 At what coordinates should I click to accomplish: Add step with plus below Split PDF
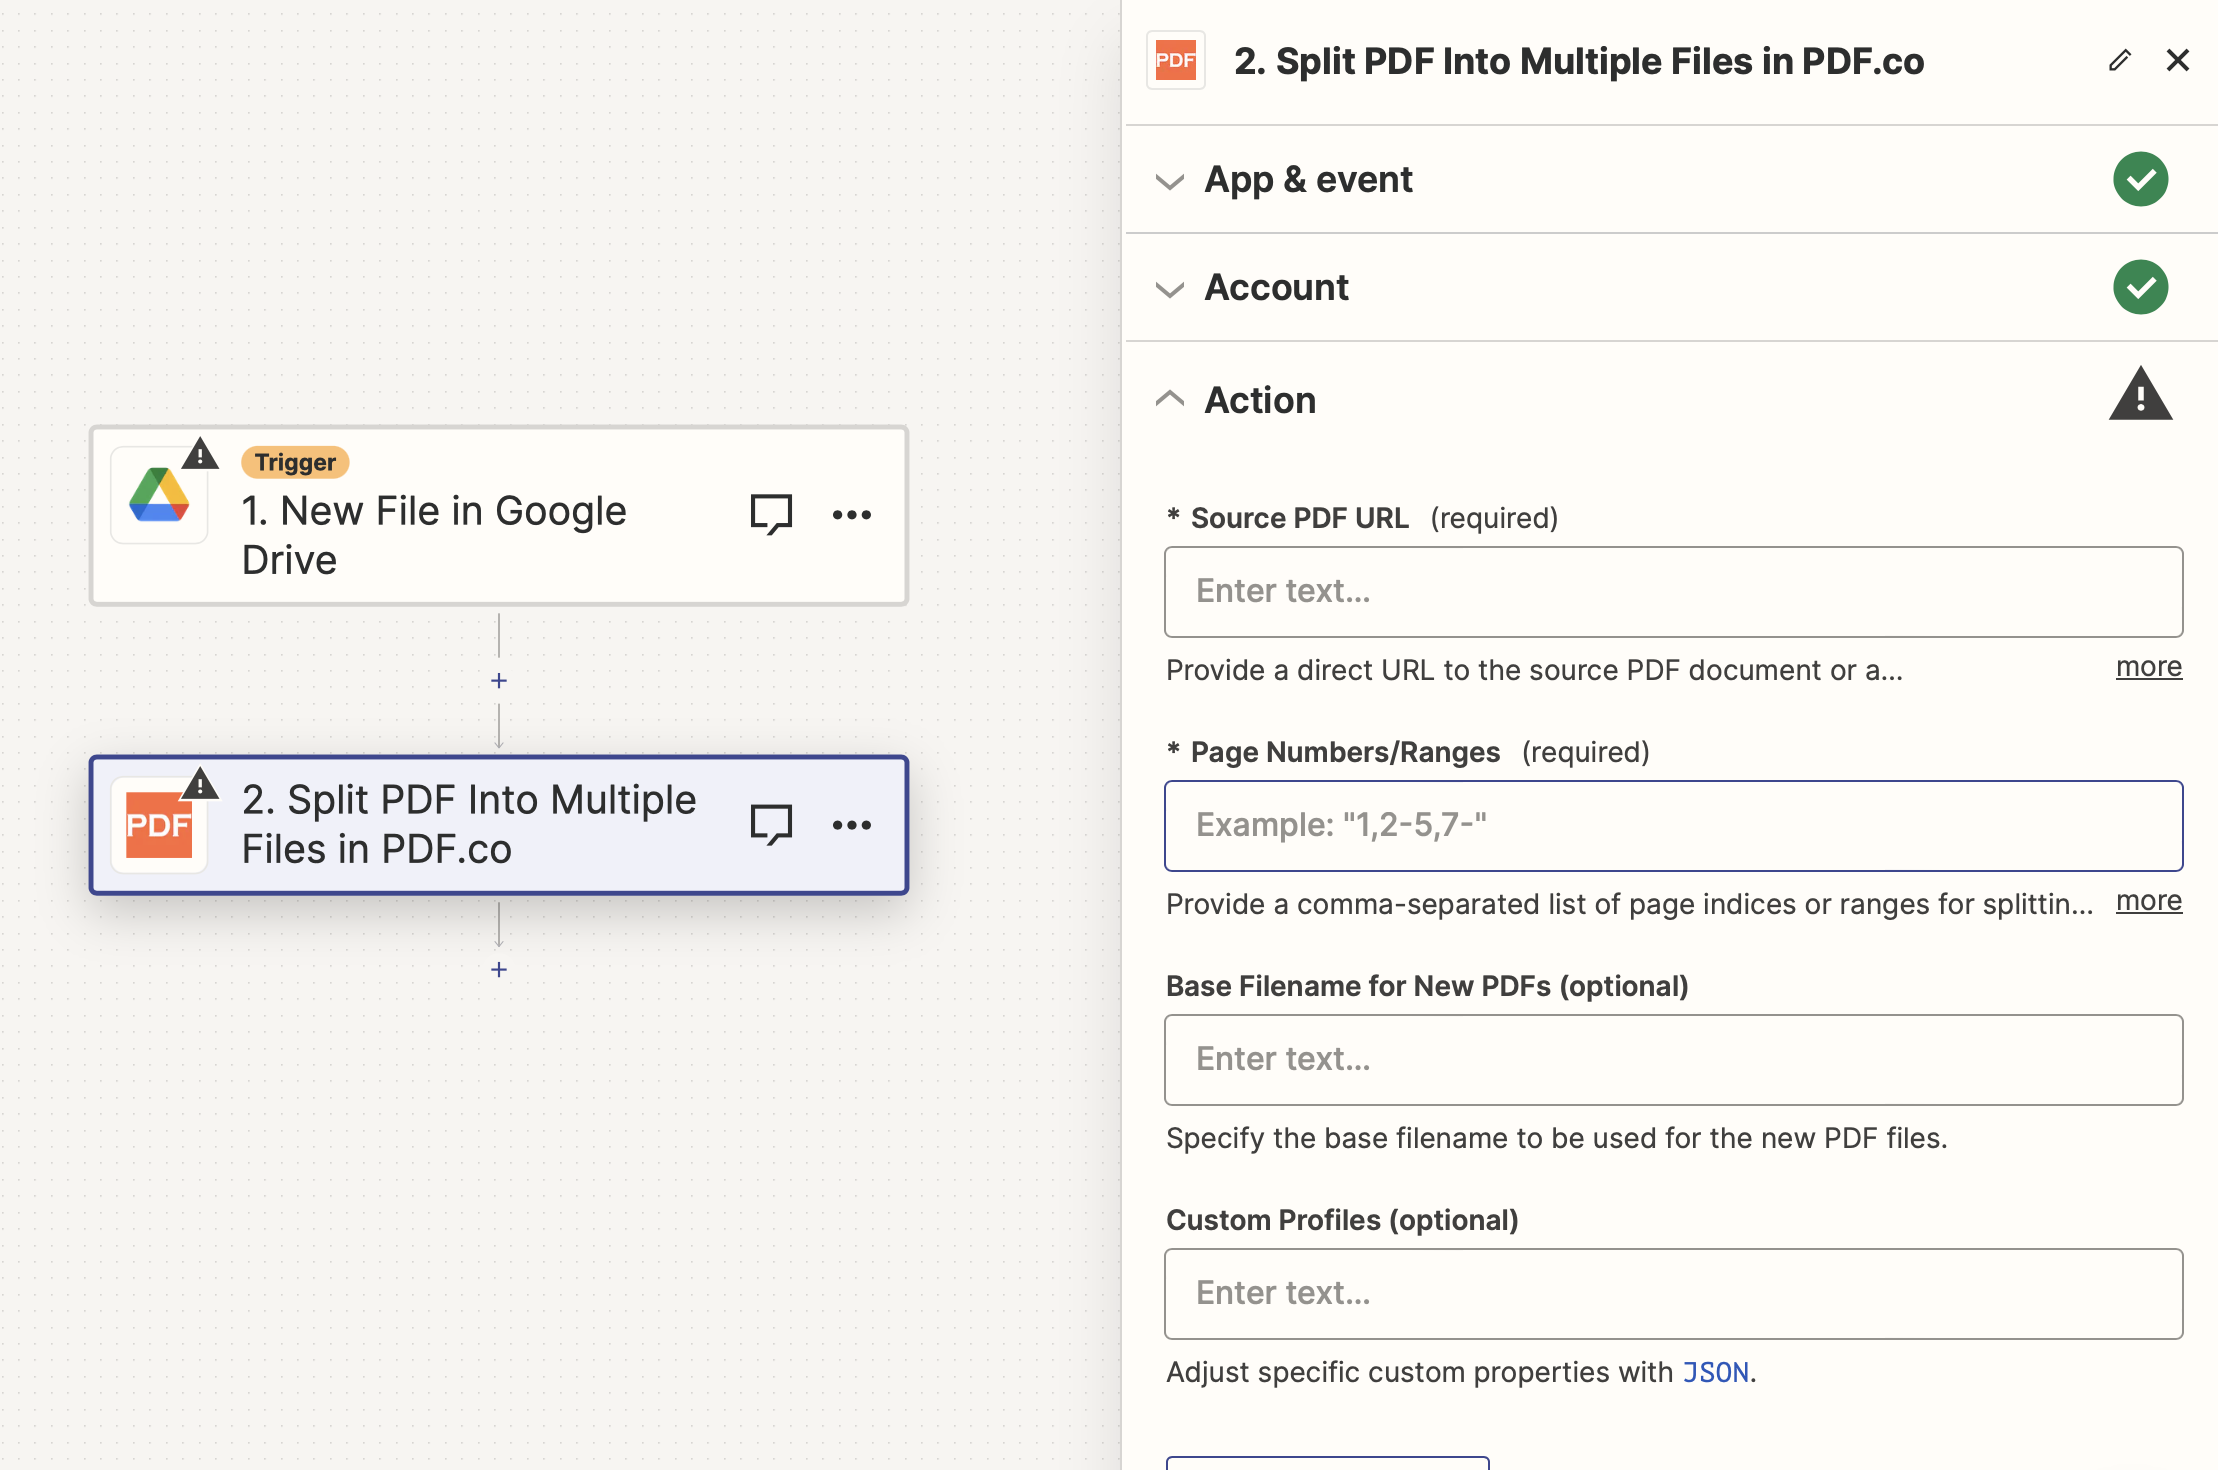click(499, 970)
